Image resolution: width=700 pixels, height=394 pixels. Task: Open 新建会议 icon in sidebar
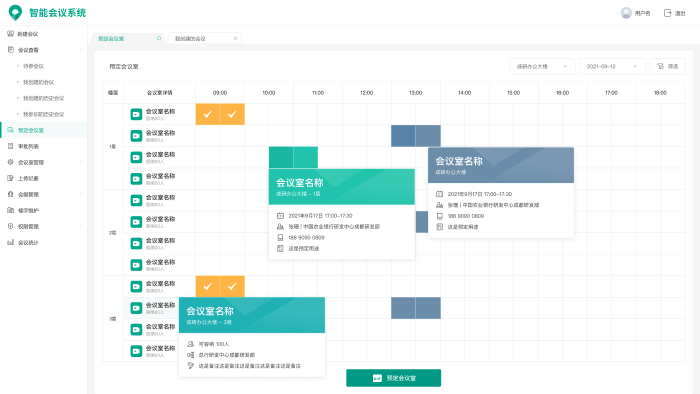[10, 34]
